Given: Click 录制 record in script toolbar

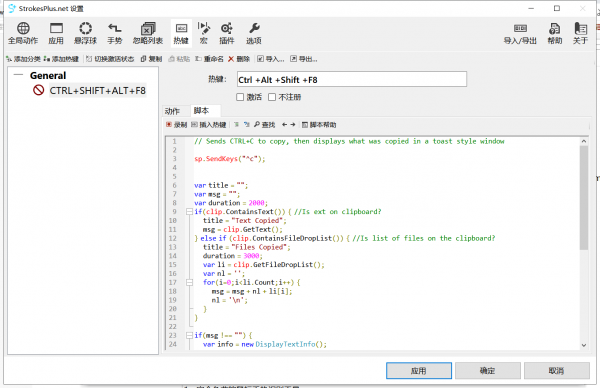Looking at the screenshot, I should (176, 125).
